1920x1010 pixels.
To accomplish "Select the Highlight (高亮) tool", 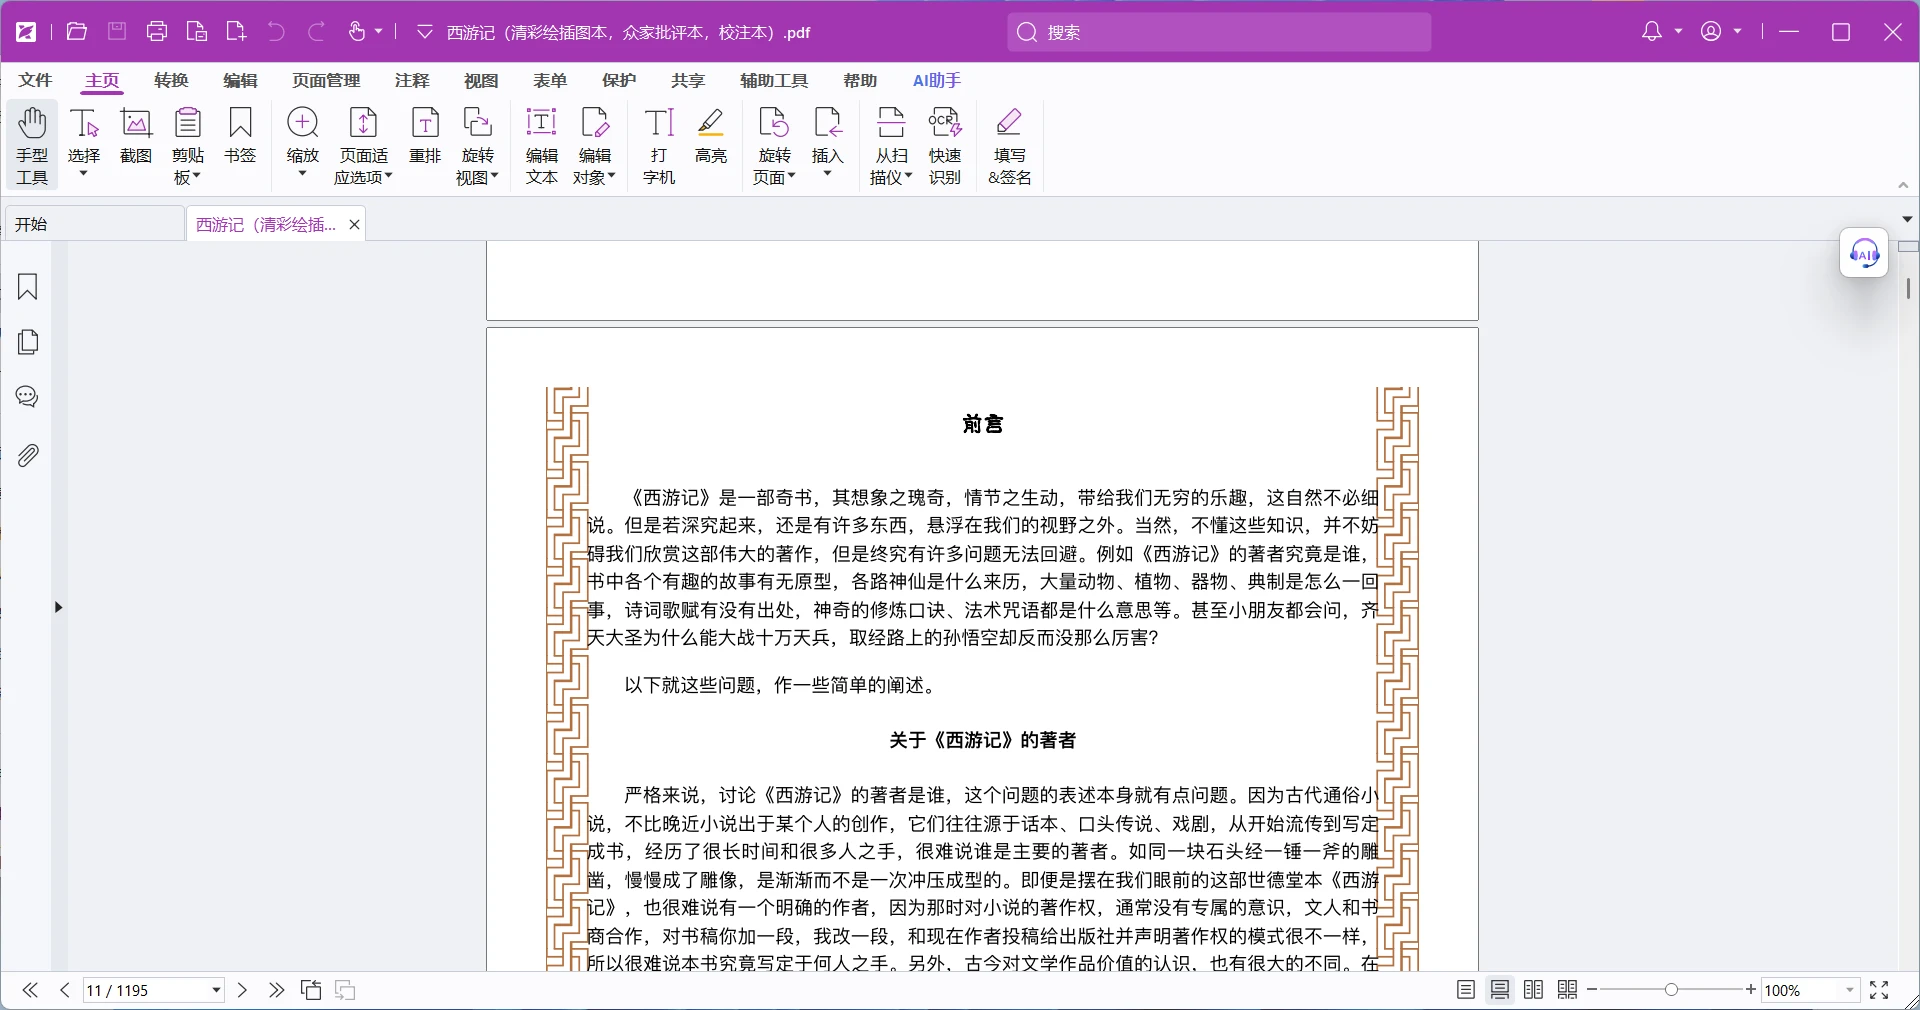I will point(711,135).
